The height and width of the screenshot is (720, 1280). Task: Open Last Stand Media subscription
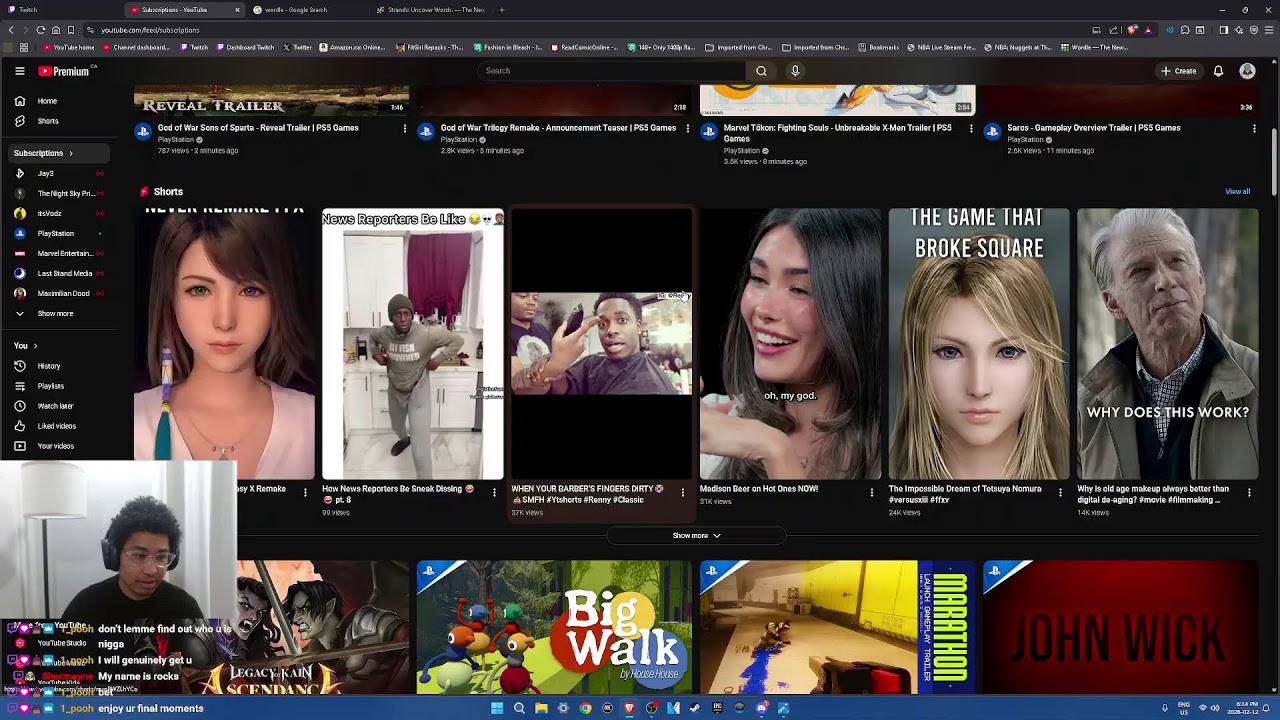(x=58, y=273)
